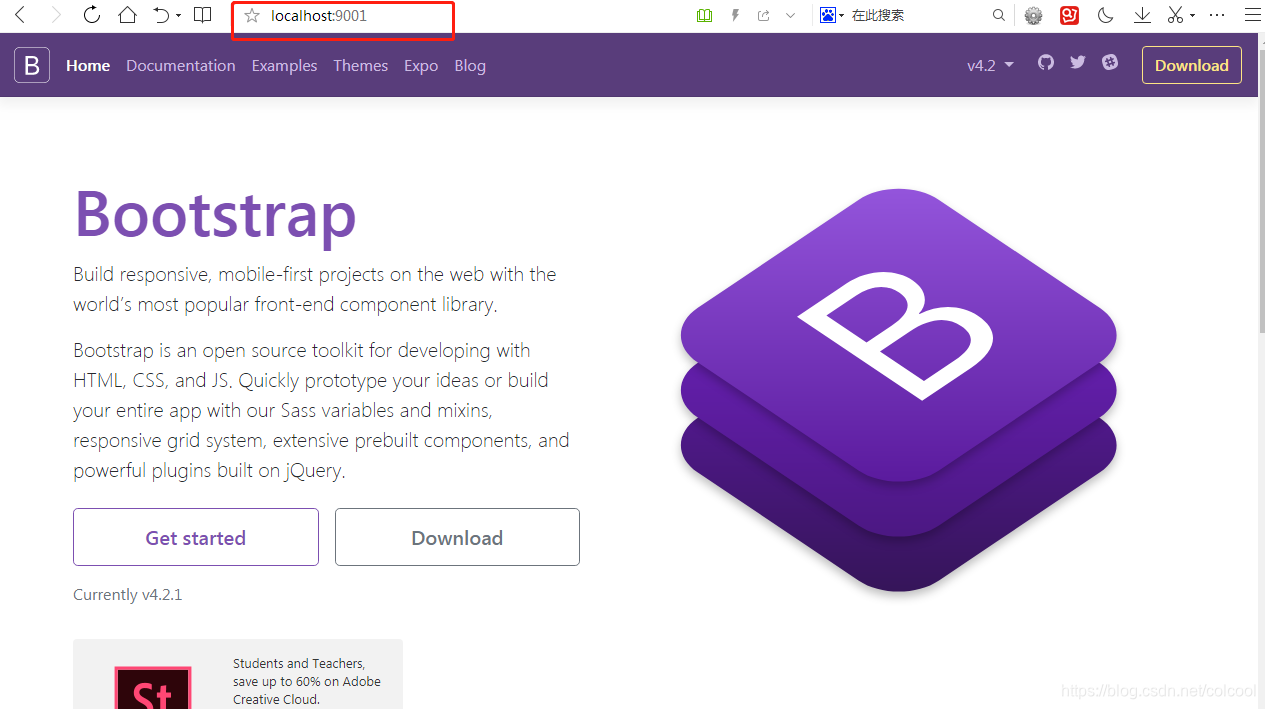Viewport: 1265px width, 709px height.
Task: Open Blog nav link
Action: pos(470,65)
